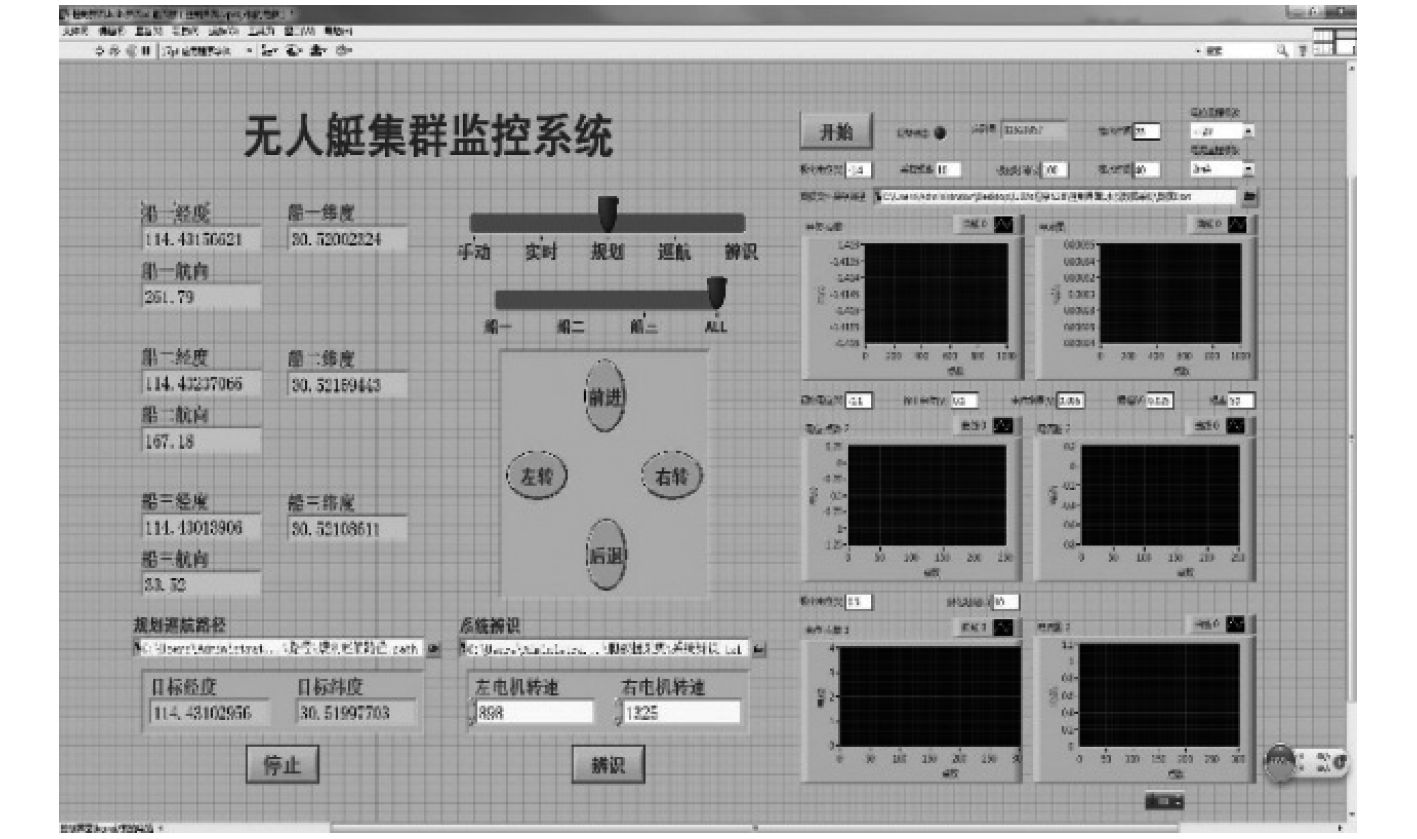Screen dimensions: 1417x839
Task: Open the first menu in menu bar
Action: point(74,31)
